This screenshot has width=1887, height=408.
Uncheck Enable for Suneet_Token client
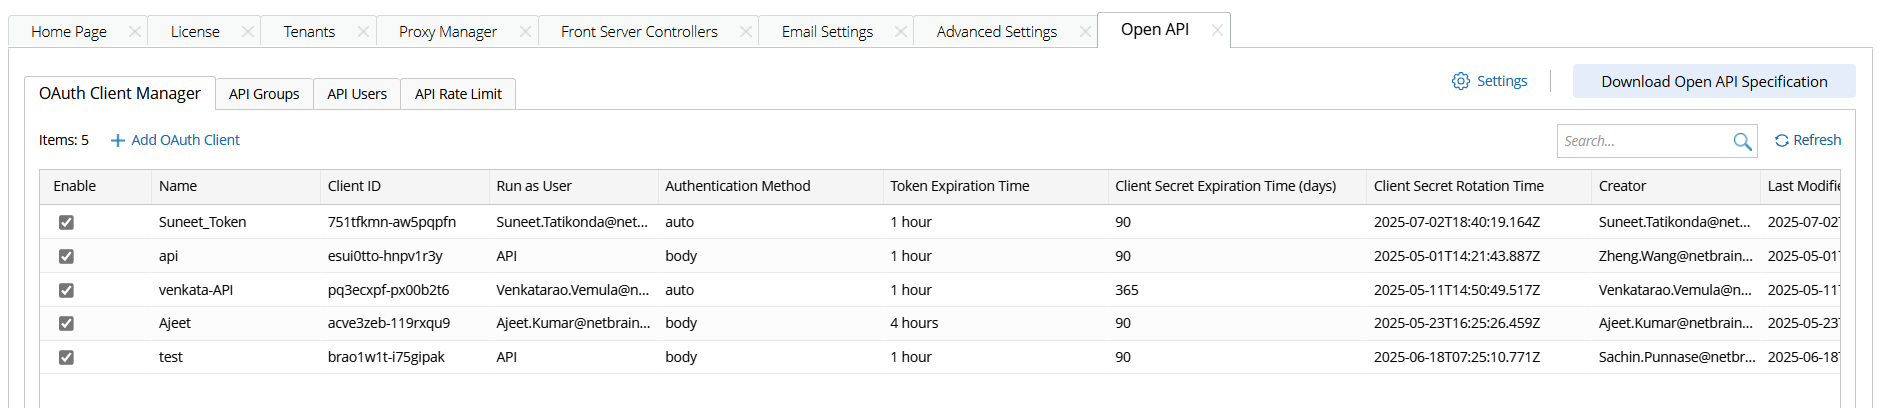(x=66, y=222)
